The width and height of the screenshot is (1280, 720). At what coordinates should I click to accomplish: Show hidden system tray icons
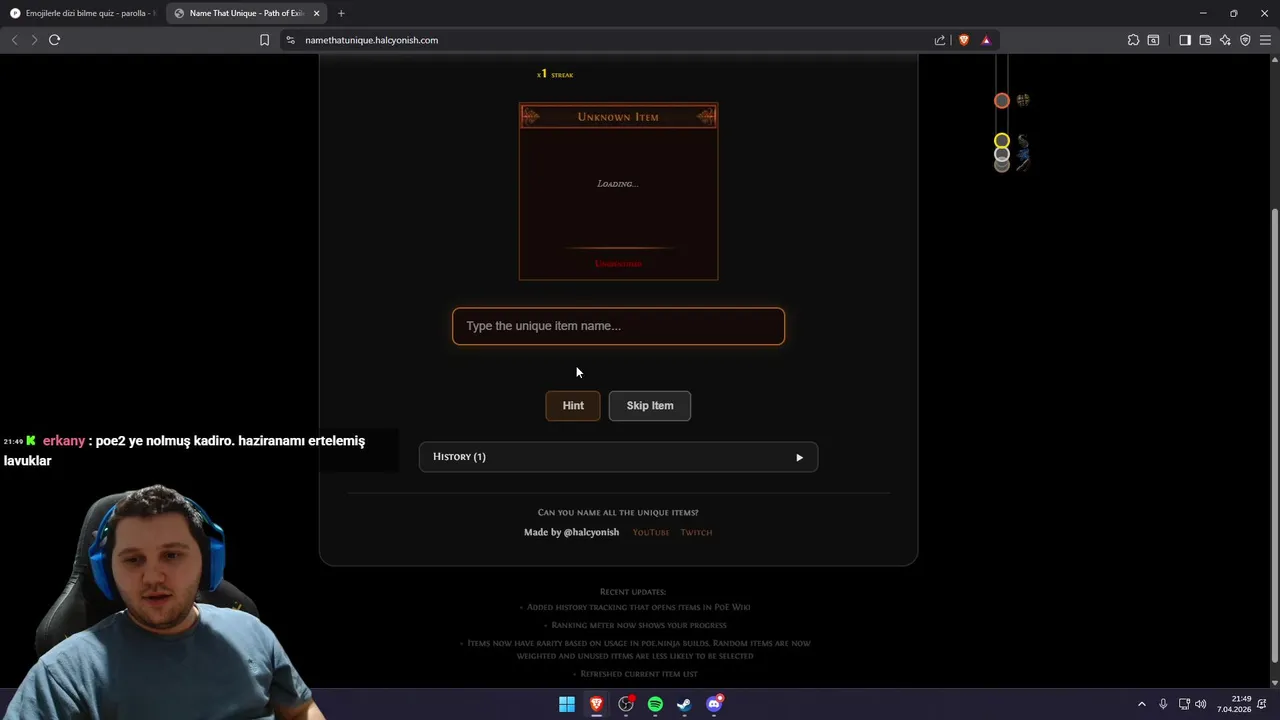coord(1142,704)
